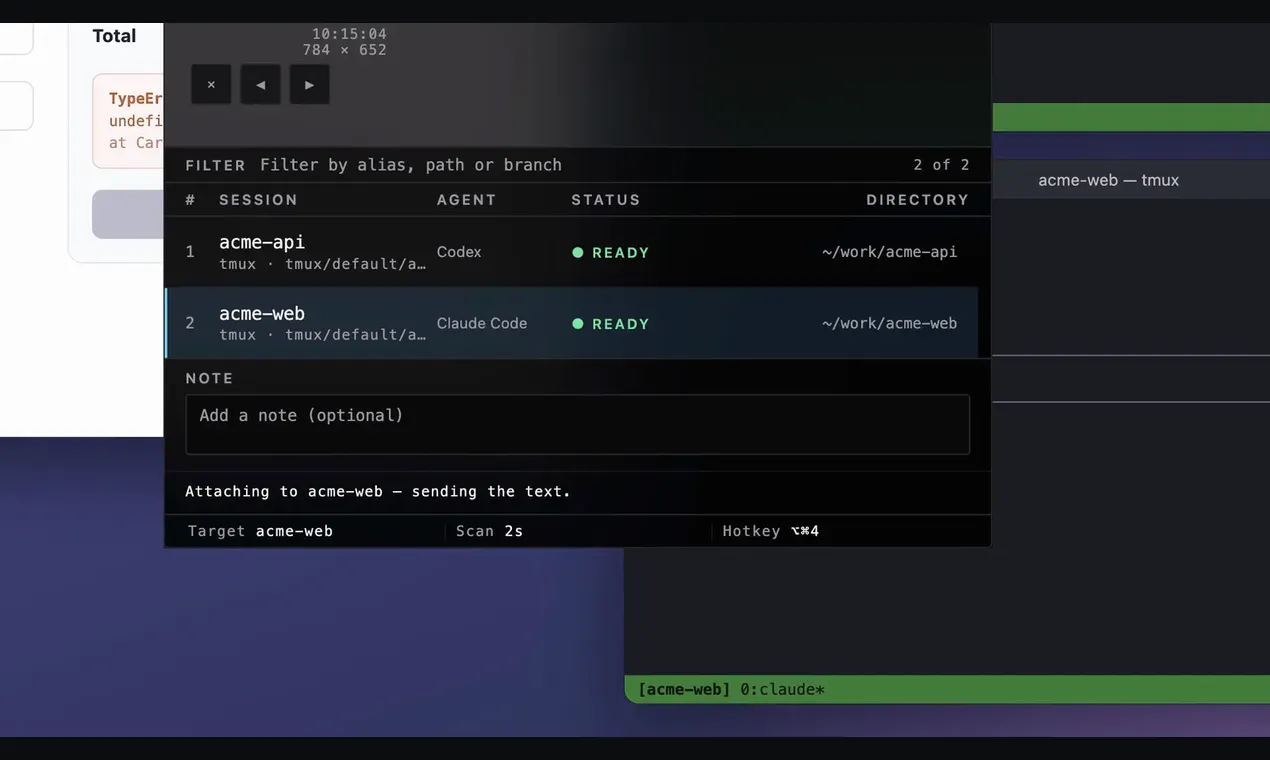
Task: Click the Target acme-web footer entry
Action: [x=260, y=531]
